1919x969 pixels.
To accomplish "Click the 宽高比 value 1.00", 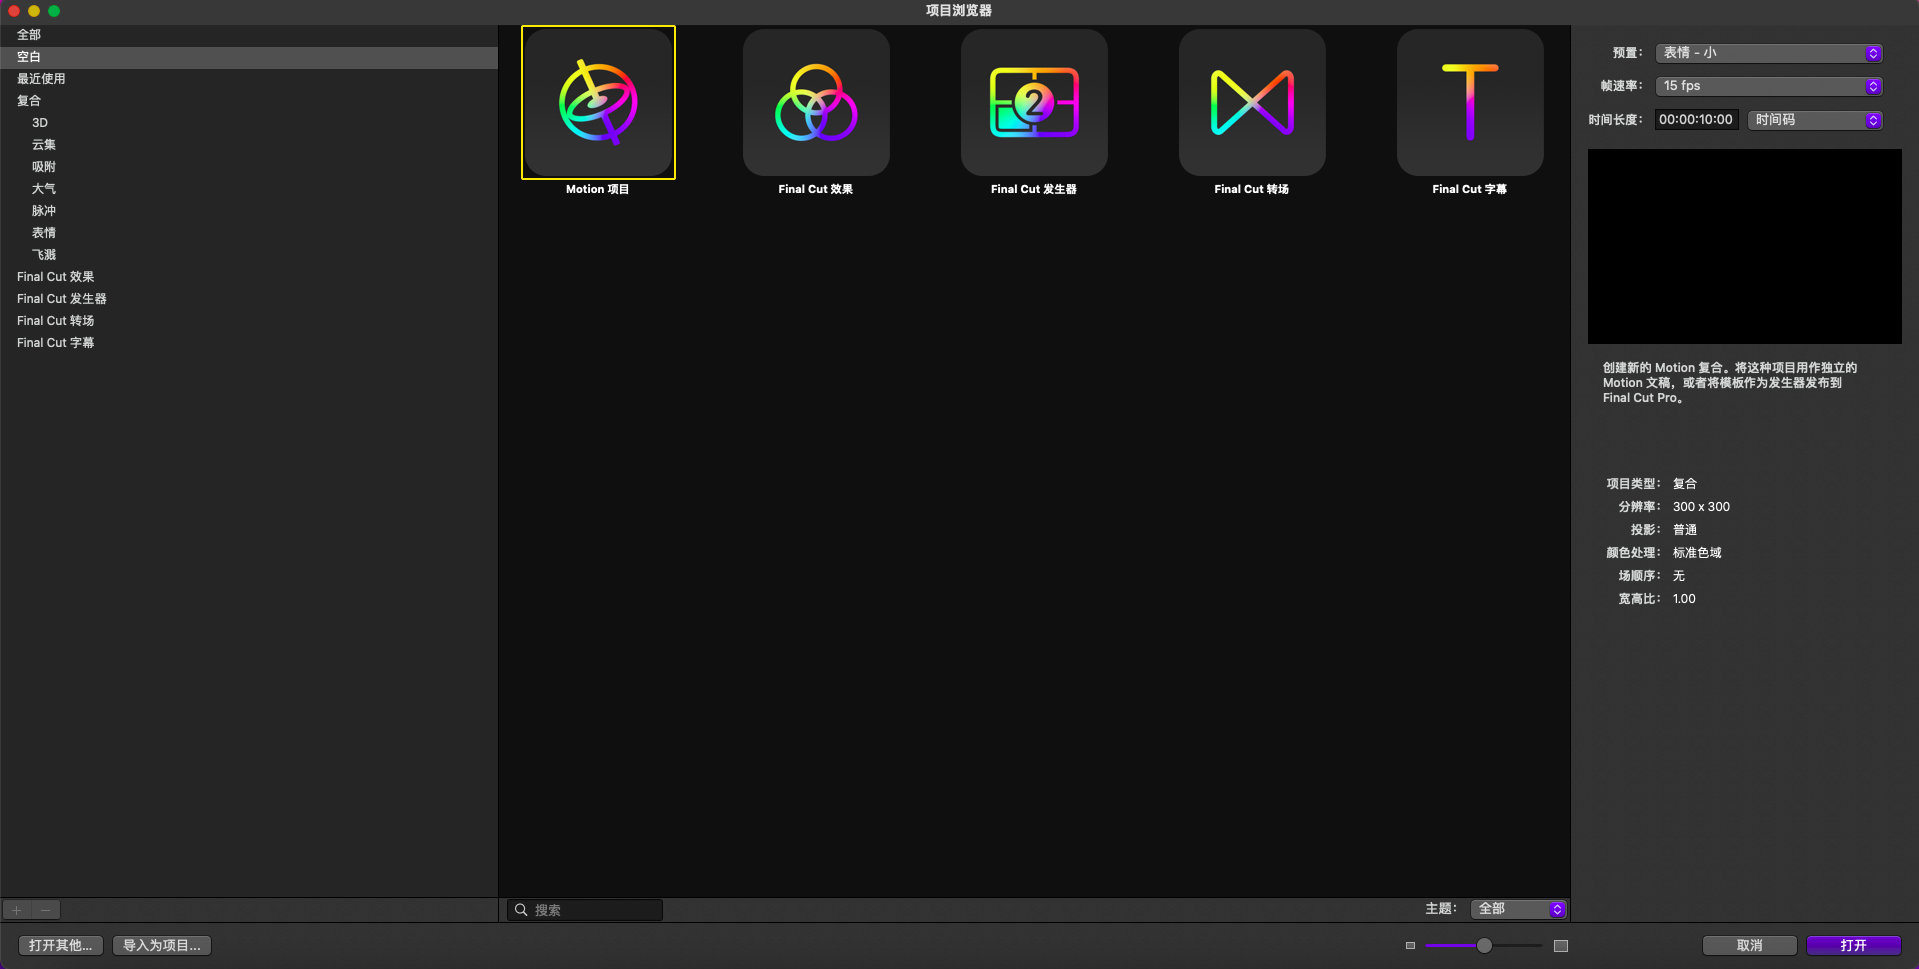I will tap(1684, 599).
